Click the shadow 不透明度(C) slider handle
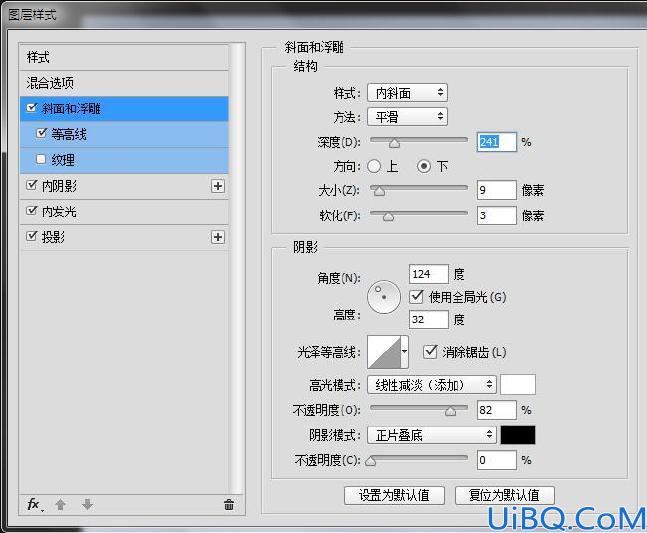The height and width of the screenshot is (533, 647). pyautogui.click(x=371, y=461)
